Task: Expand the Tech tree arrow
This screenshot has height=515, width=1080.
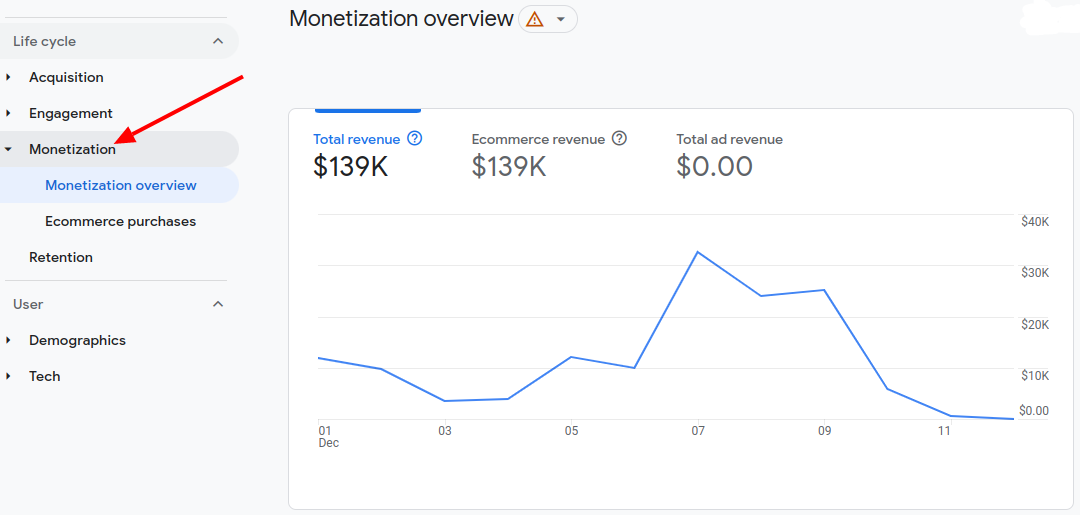Action: [x=9, y=376]
